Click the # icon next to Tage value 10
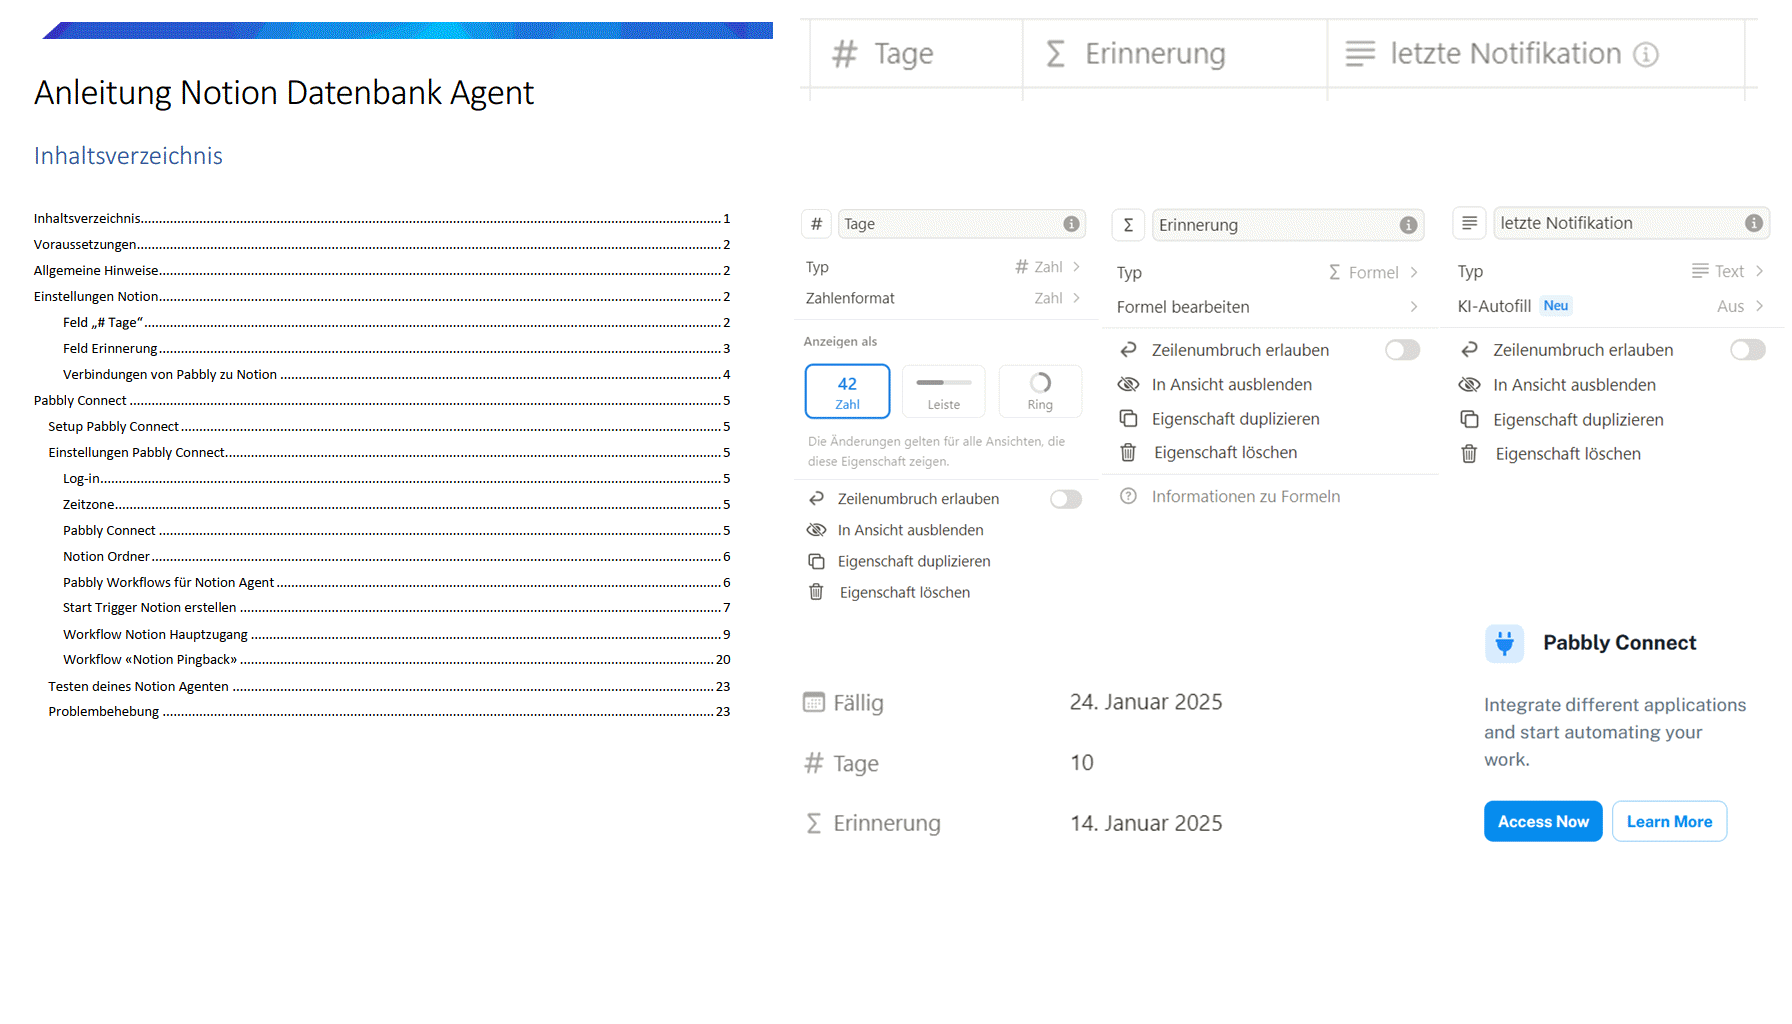 coord(814,764)
